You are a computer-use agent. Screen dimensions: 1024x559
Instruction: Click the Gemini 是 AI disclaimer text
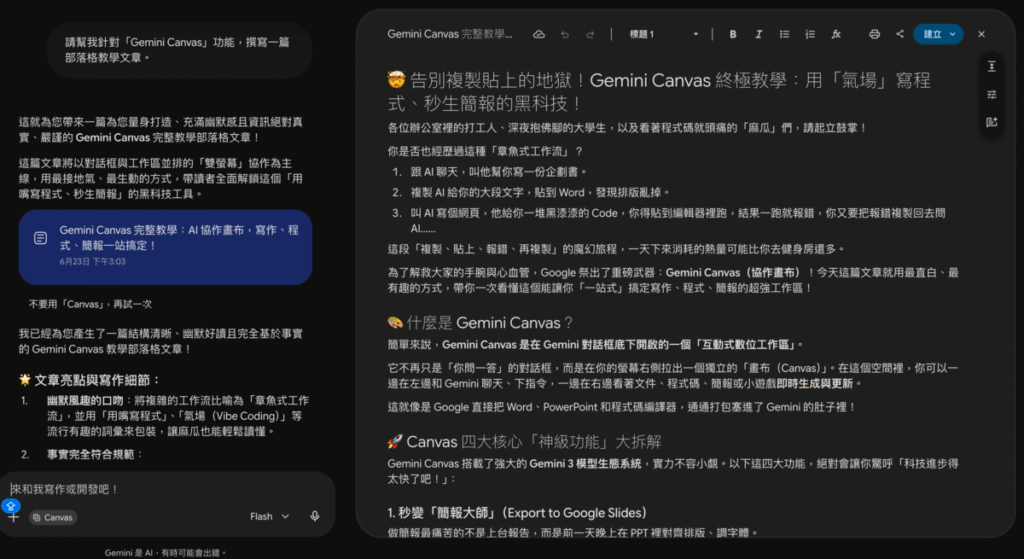tap(165, 552)
